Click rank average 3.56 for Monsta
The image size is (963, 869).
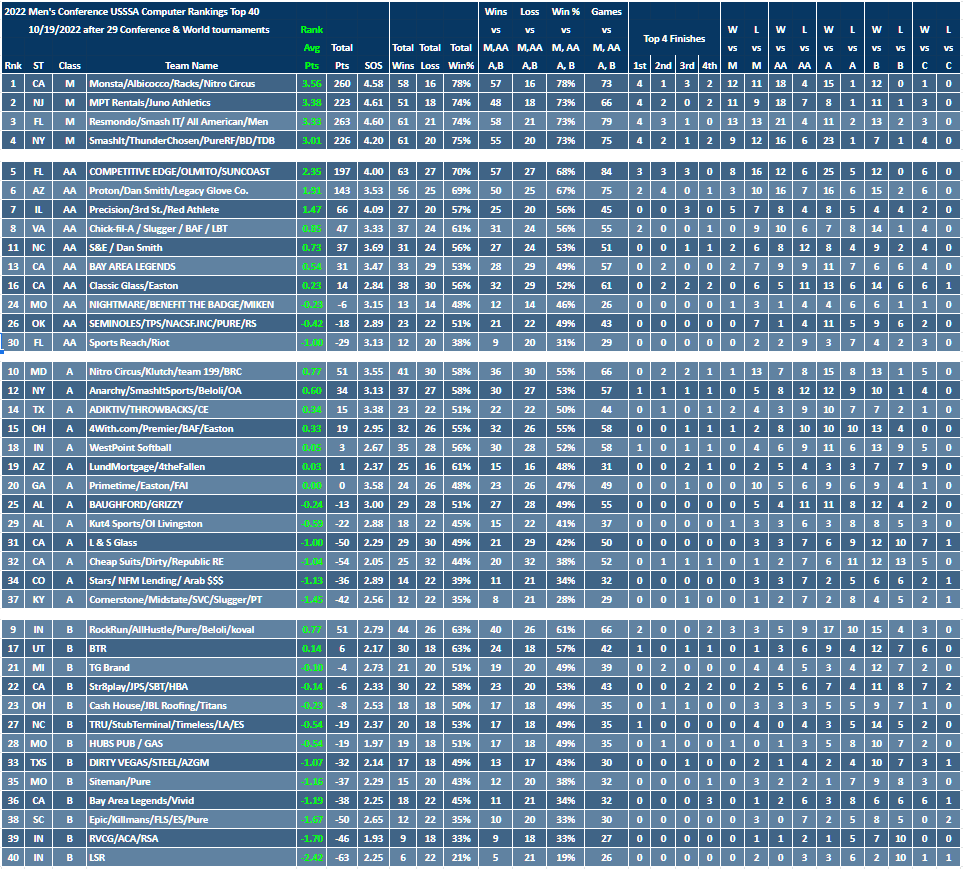pos(312,84)
